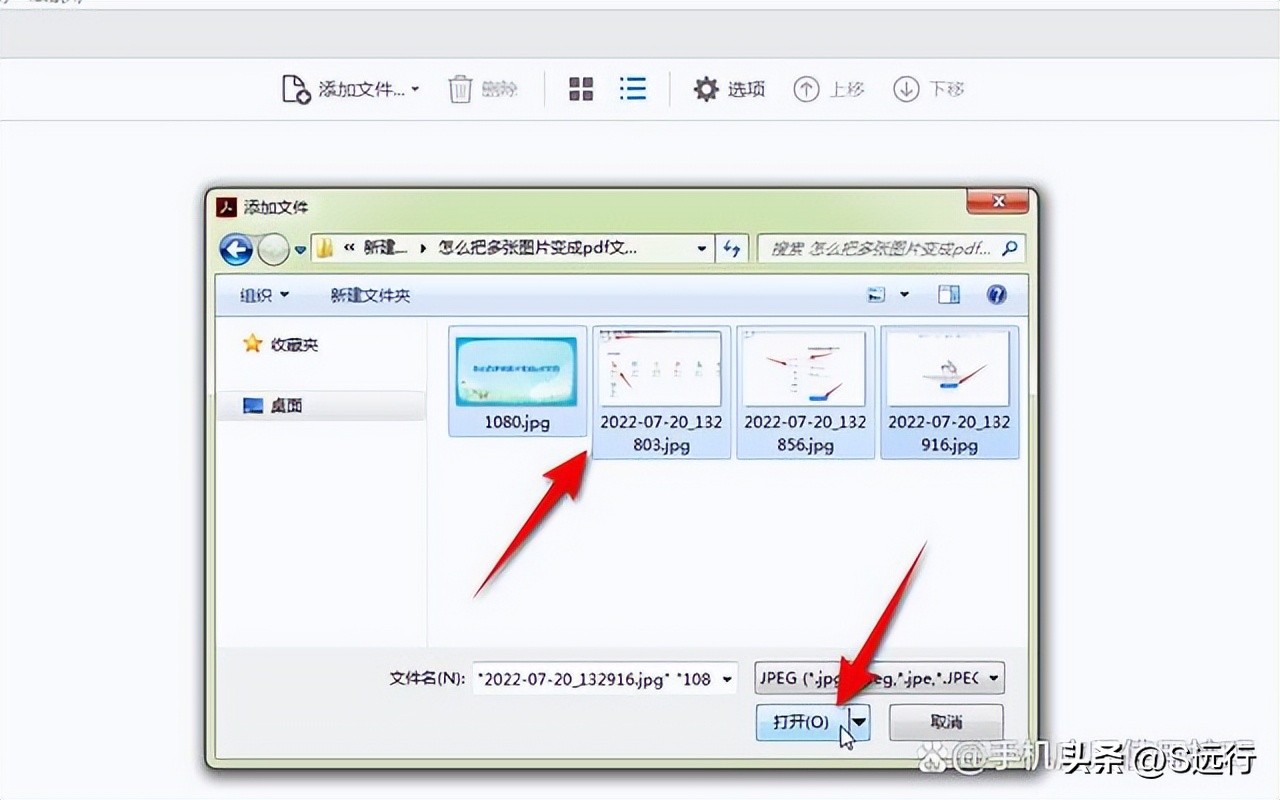Select the 2022-07-20_132856.jpg file

coord(805,392)
